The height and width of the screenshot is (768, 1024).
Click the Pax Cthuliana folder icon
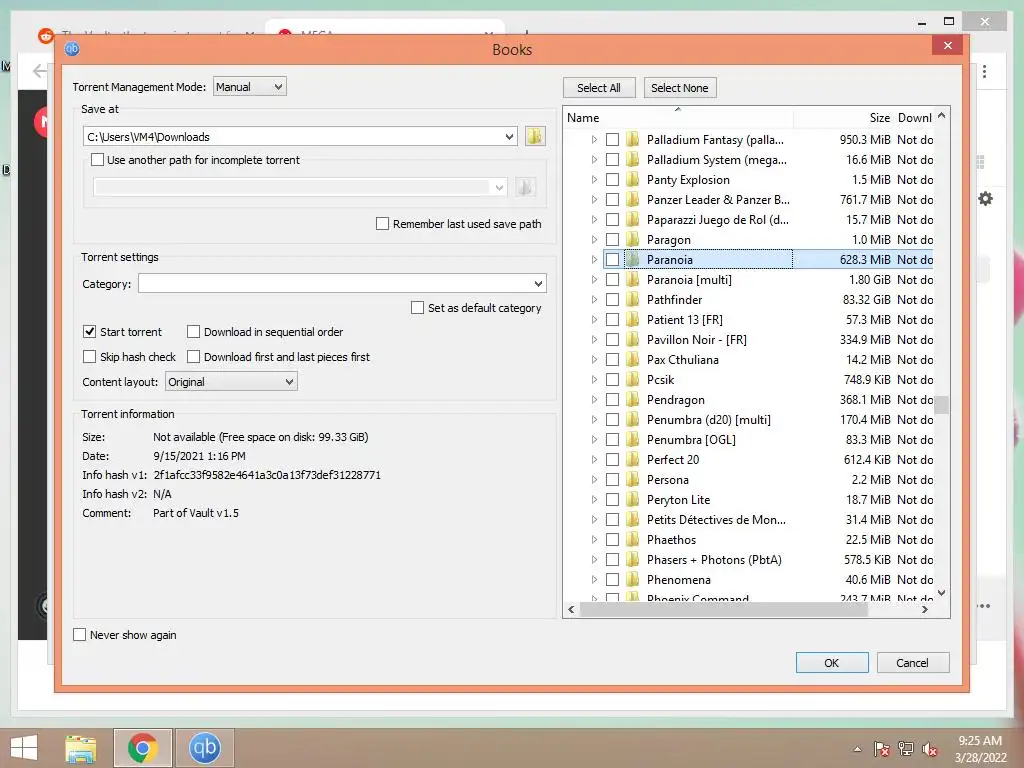point(632,360)
